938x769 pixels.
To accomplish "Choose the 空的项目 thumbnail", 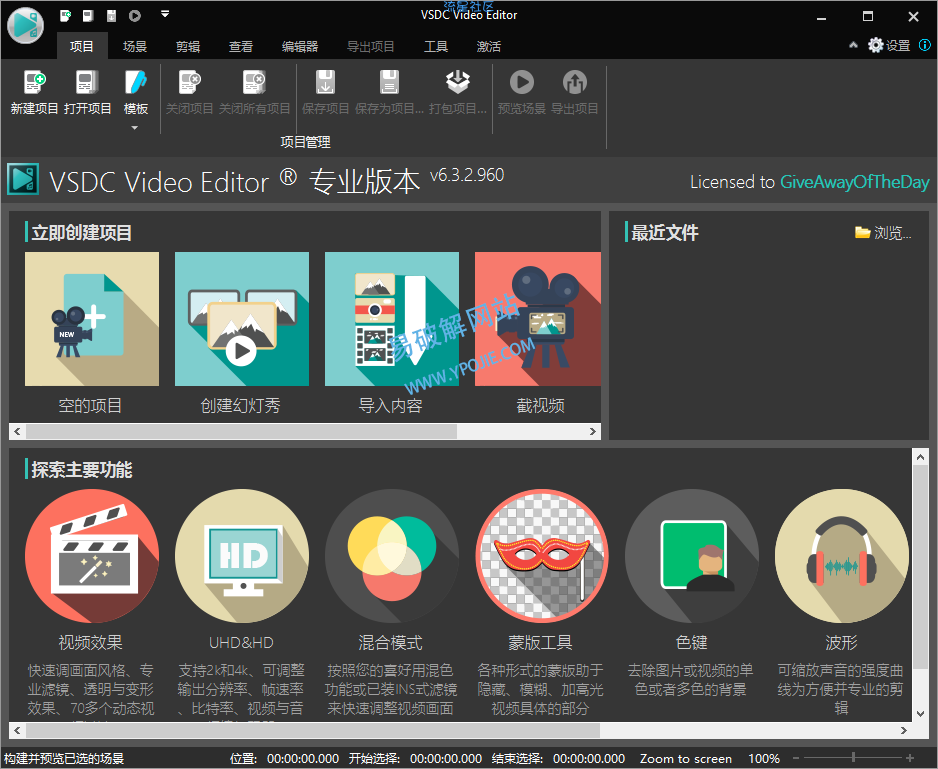I will [92, 319].
